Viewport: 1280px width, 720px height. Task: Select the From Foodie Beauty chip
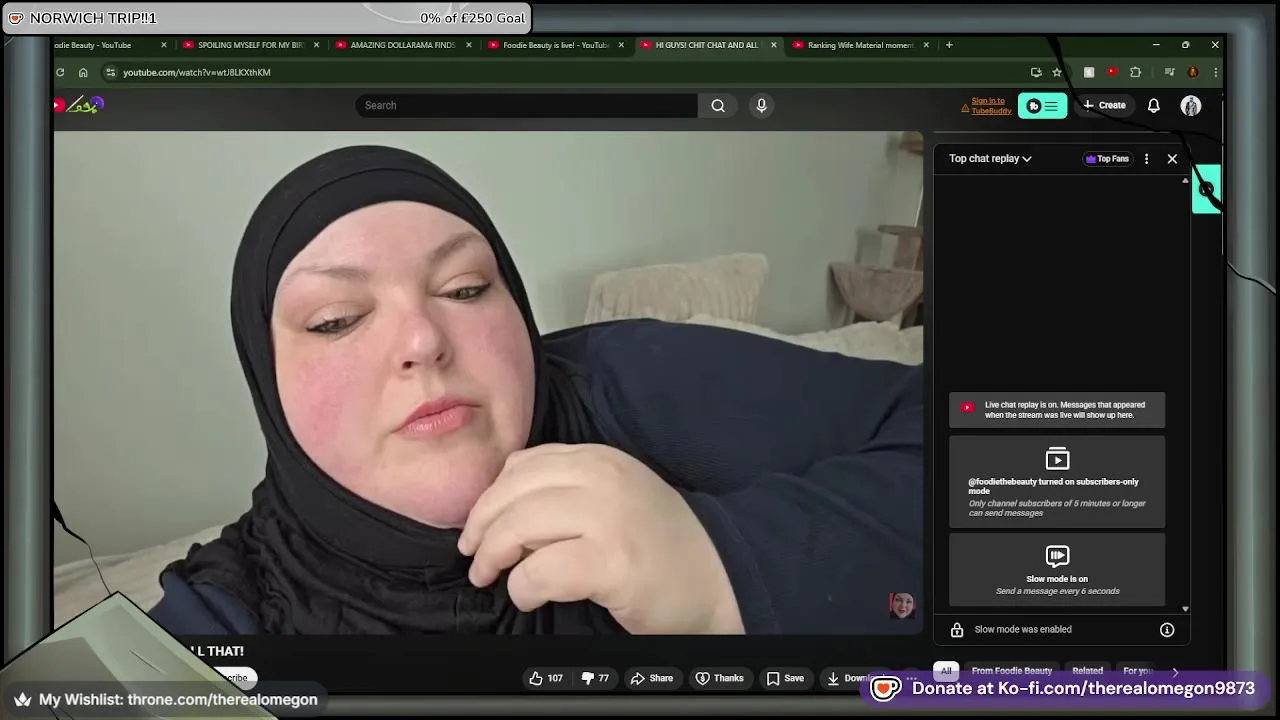click(x=1011, y=671)
